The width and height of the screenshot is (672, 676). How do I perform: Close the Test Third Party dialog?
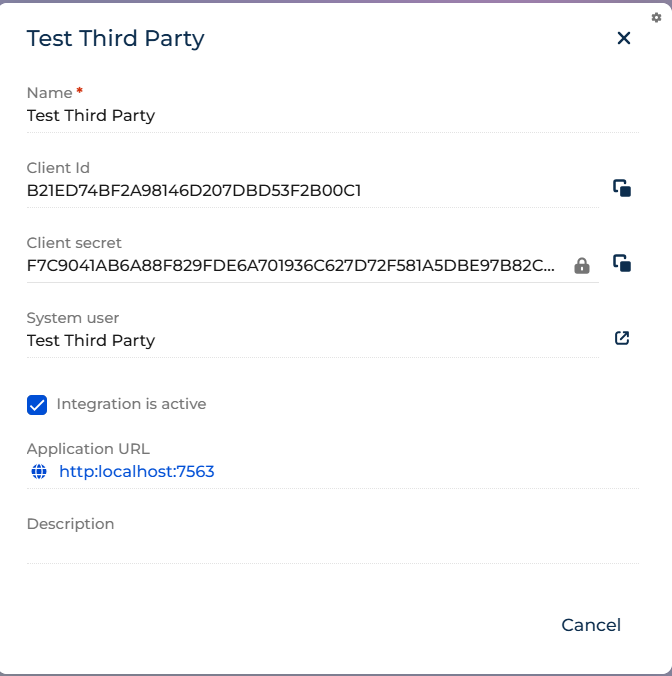point(623,38)
